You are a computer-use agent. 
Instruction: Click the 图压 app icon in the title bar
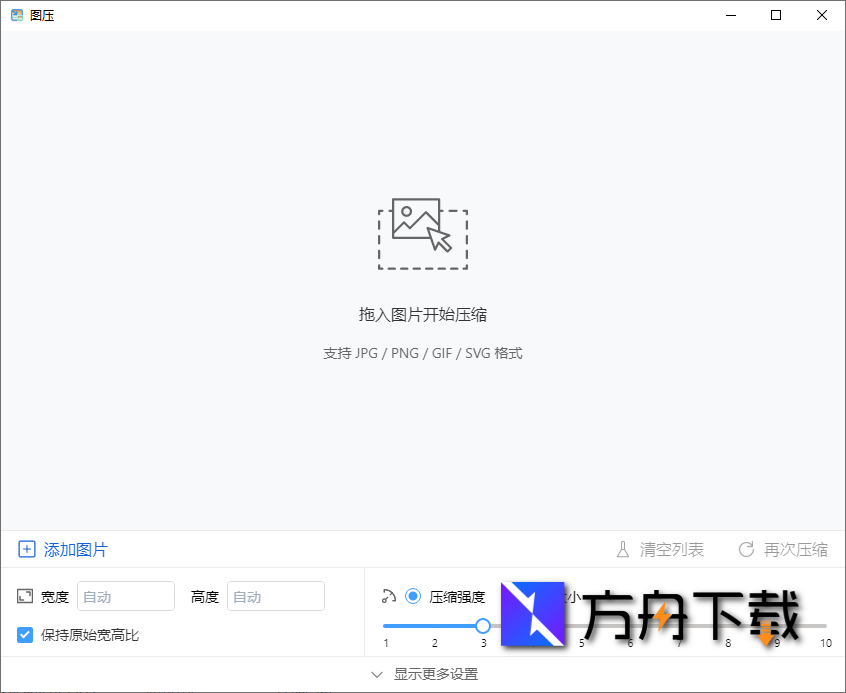[14, 15]
